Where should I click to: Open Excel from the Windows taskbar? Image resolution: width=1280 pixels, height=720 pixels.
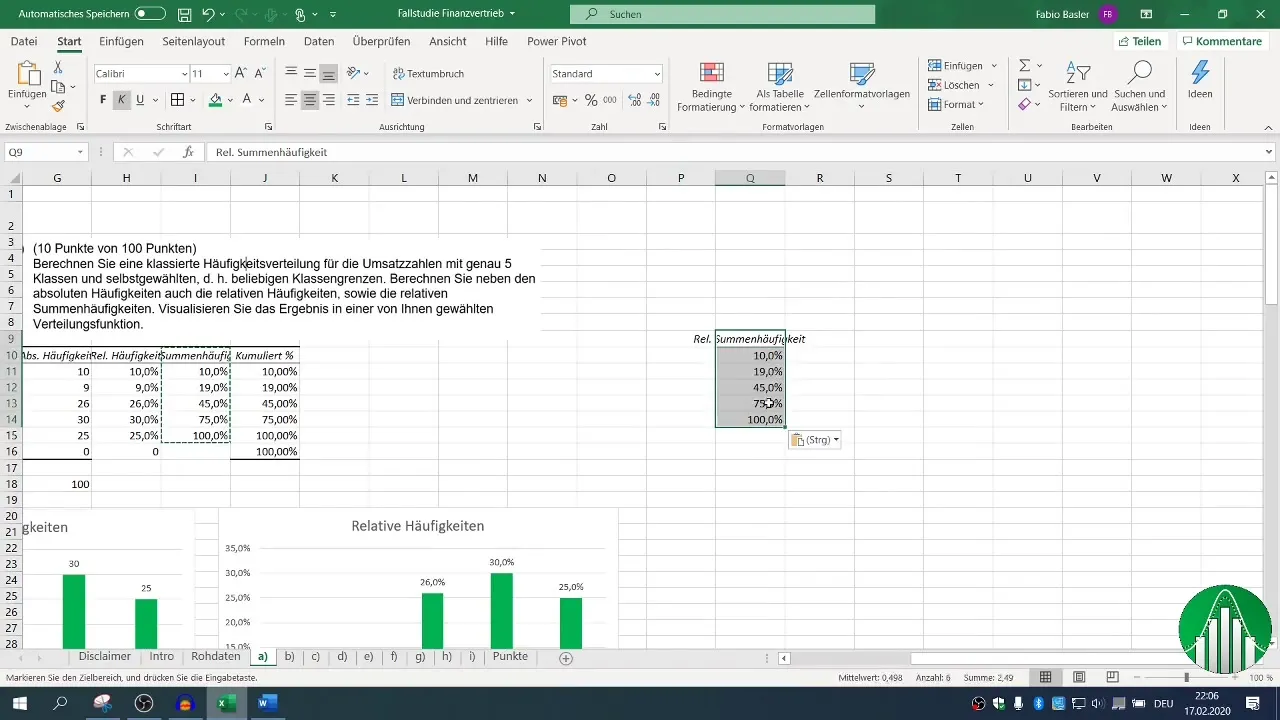pyautogui.click(x=227, y=704)
